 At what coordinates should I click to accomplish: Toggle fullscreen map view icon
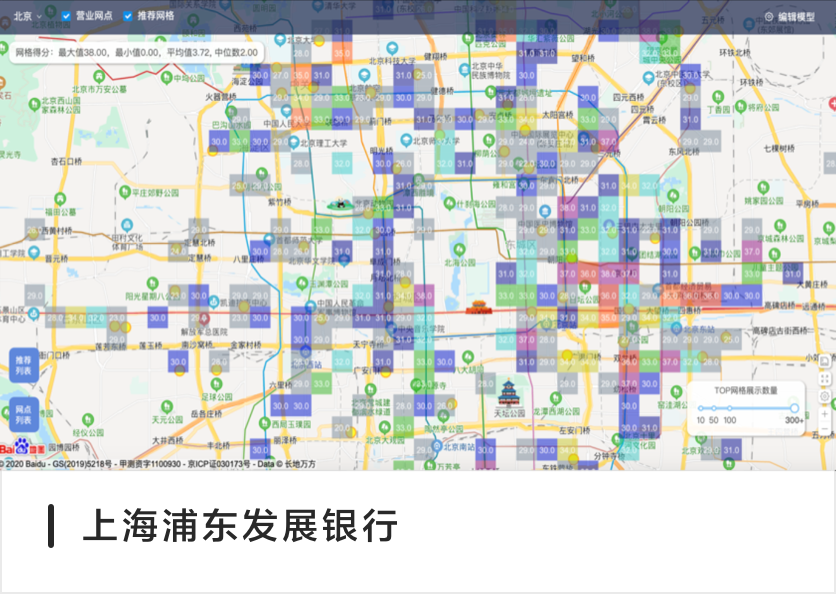(x=824, y=379)
